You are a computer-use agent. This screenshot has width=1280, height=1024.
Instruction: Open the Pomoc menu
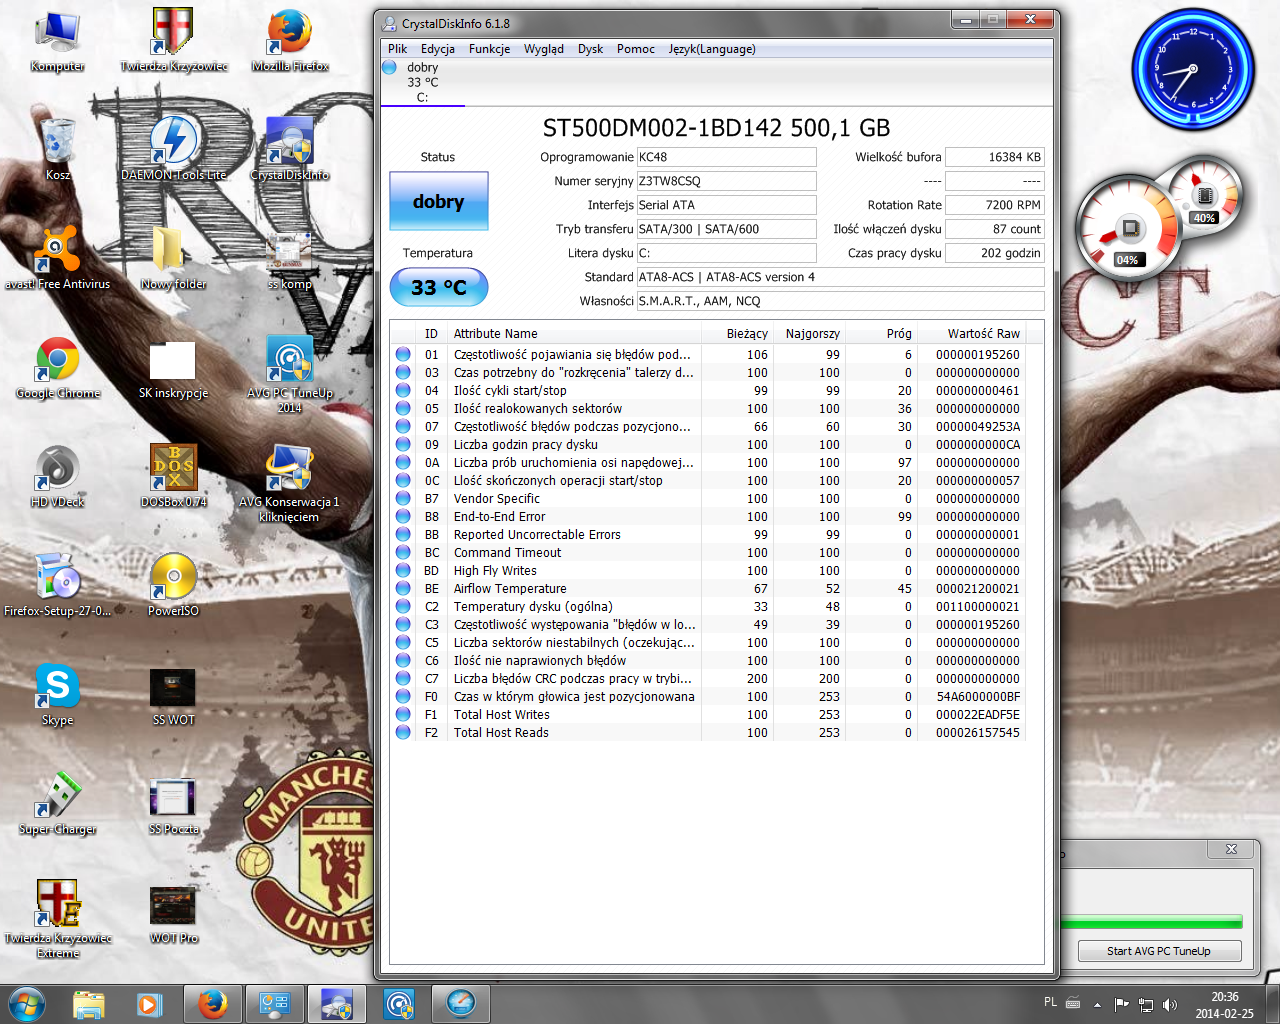point(636,49)
